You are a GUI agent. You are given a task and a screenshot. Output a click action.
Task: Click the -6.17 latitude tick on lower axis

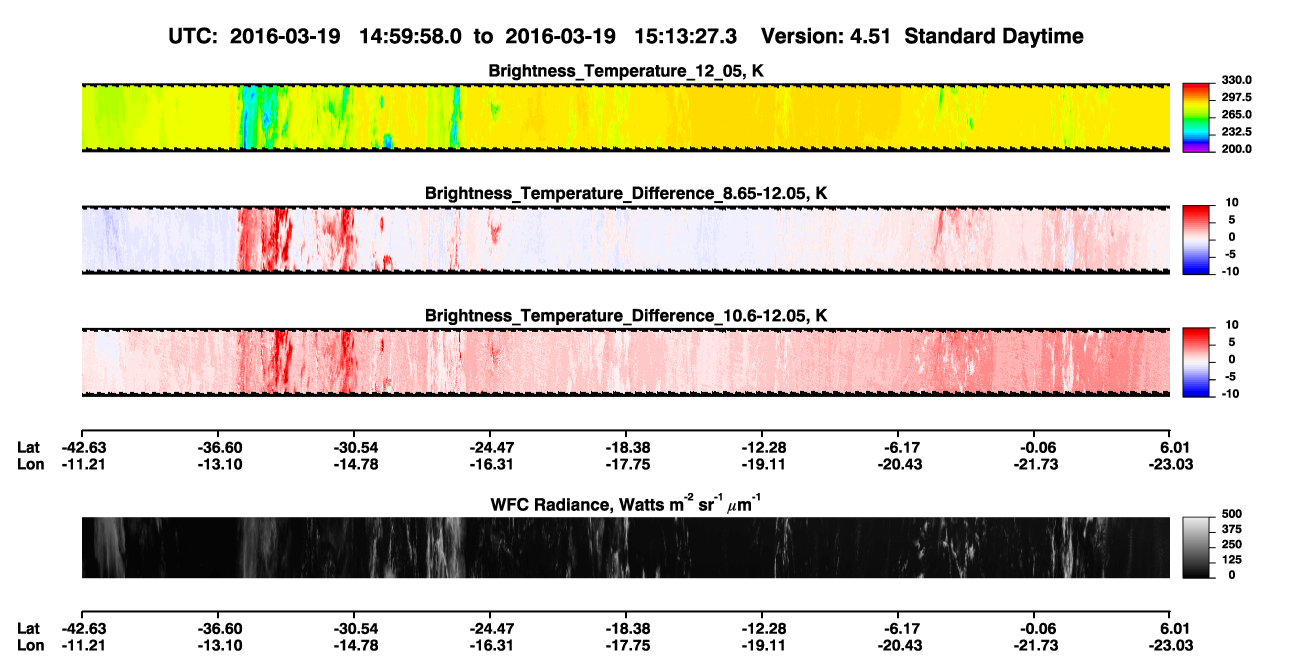point(898,629)
